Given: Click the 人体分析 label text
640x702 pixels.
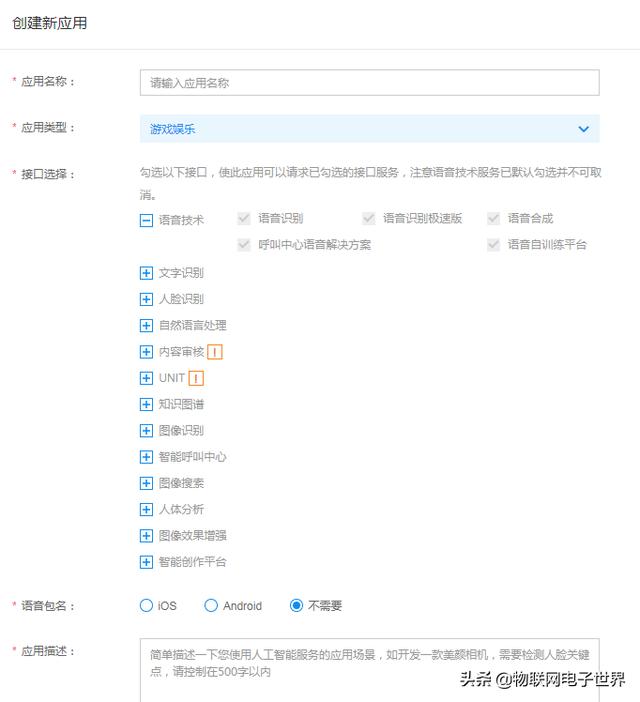Looking at the screenshot, I should 181,509.
